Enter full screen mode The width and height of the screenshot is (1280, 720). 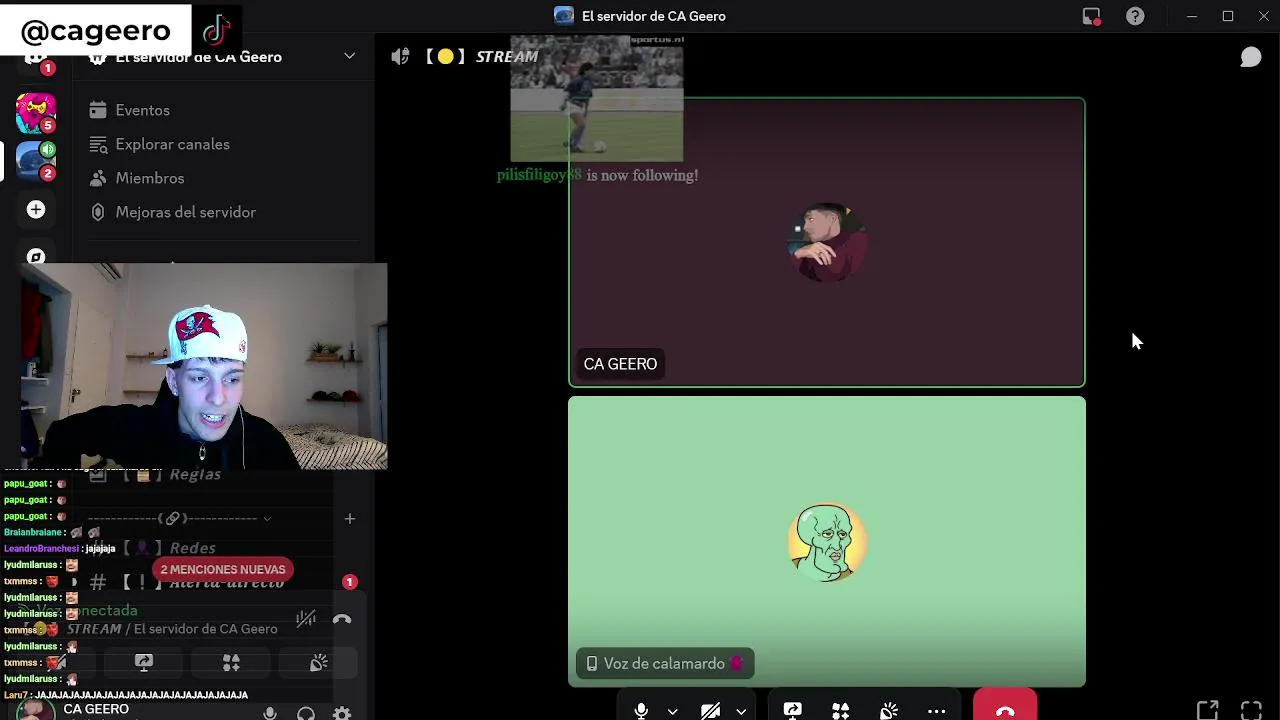click(1251, 710)
